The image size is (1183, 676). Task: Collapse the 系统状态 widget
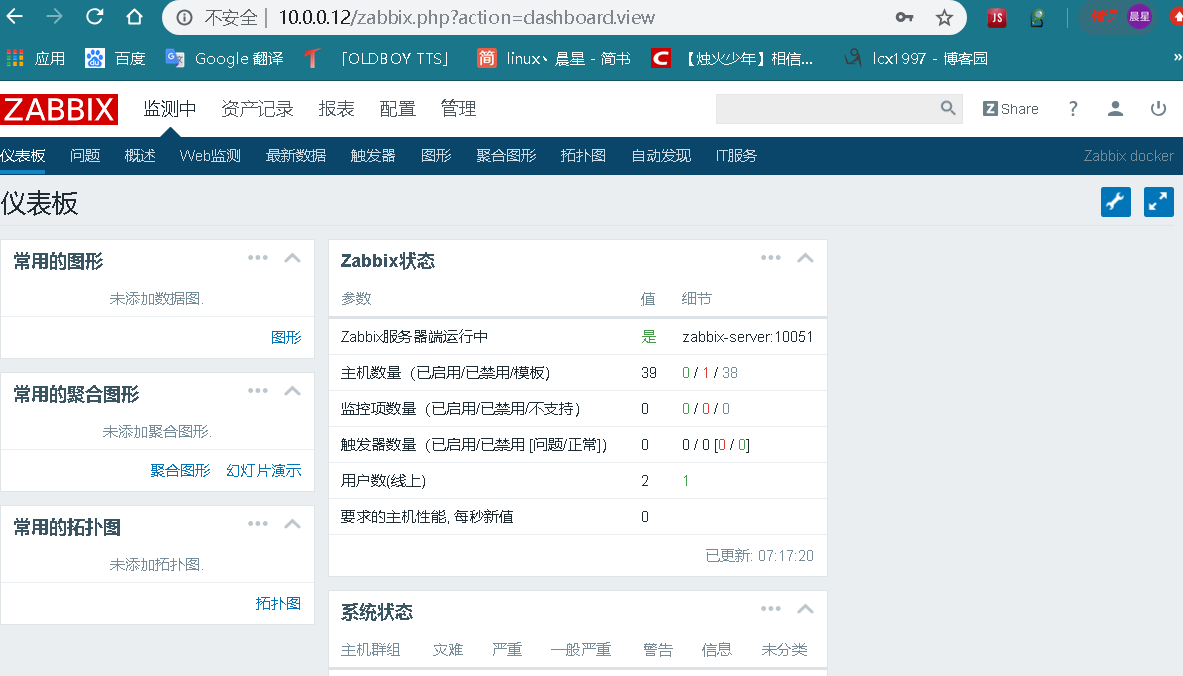click(805, 609)
